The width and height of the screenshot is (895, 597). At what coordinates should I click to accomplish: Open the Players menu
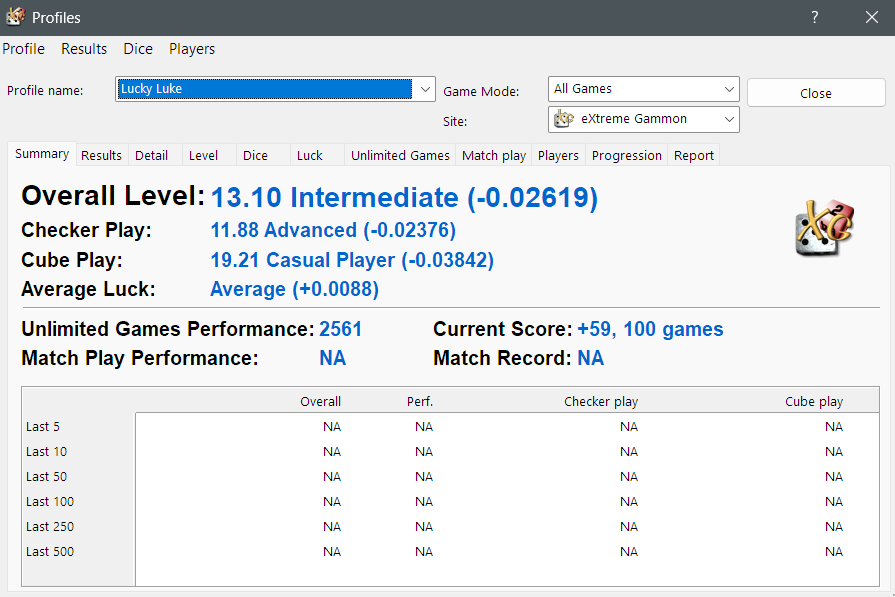(192, 49)
